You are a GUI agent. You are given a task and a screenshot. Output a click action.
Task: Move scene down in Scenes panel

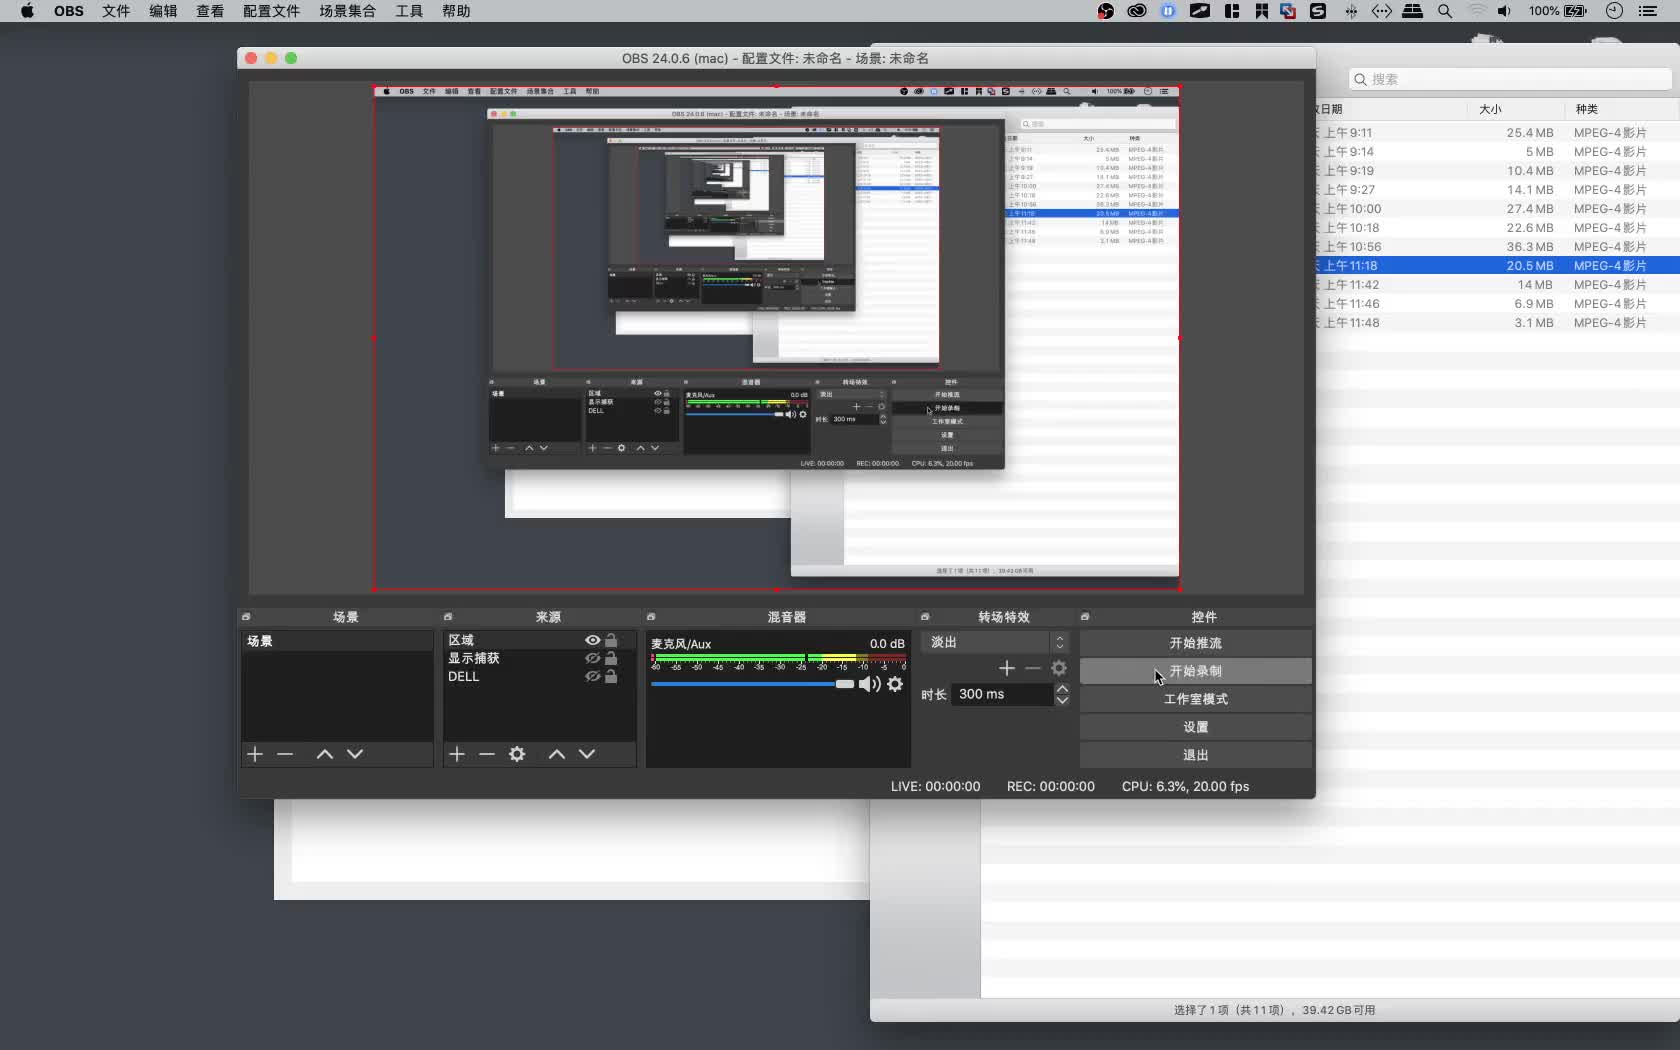[x=355, y=754]
